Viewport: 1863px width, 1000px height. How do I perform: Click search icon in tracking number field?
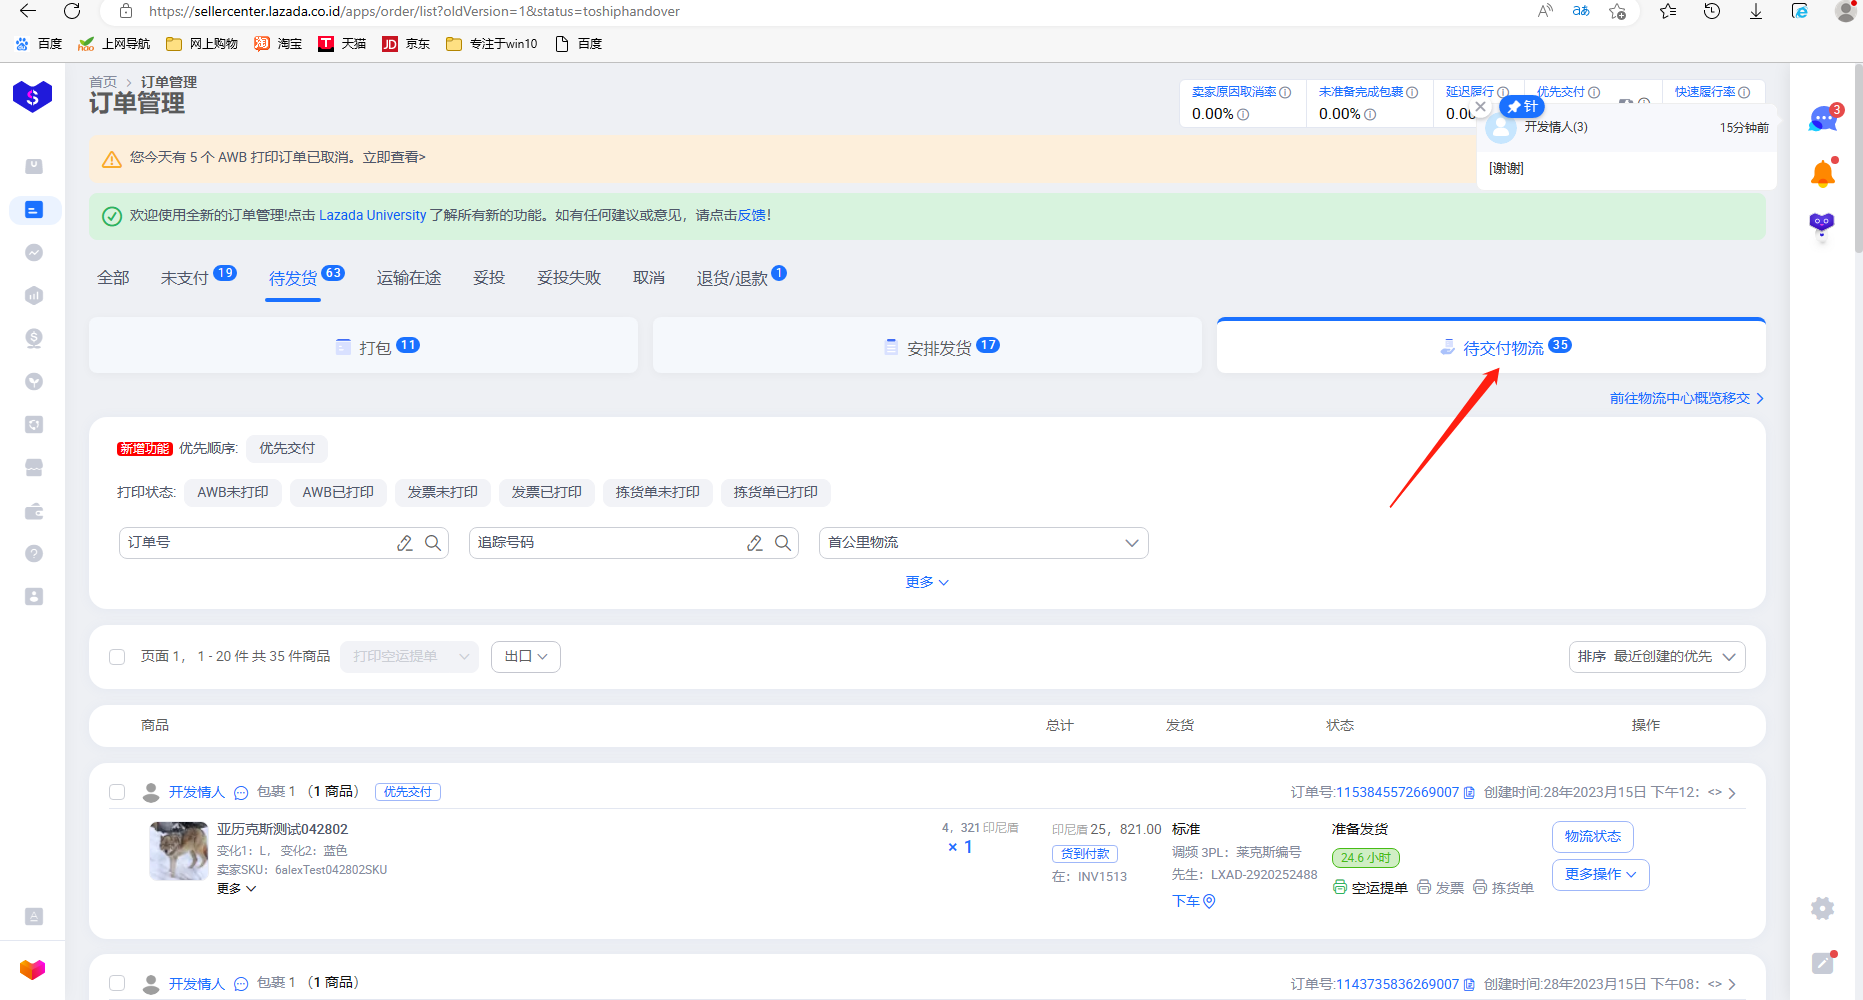coord(783,543)
